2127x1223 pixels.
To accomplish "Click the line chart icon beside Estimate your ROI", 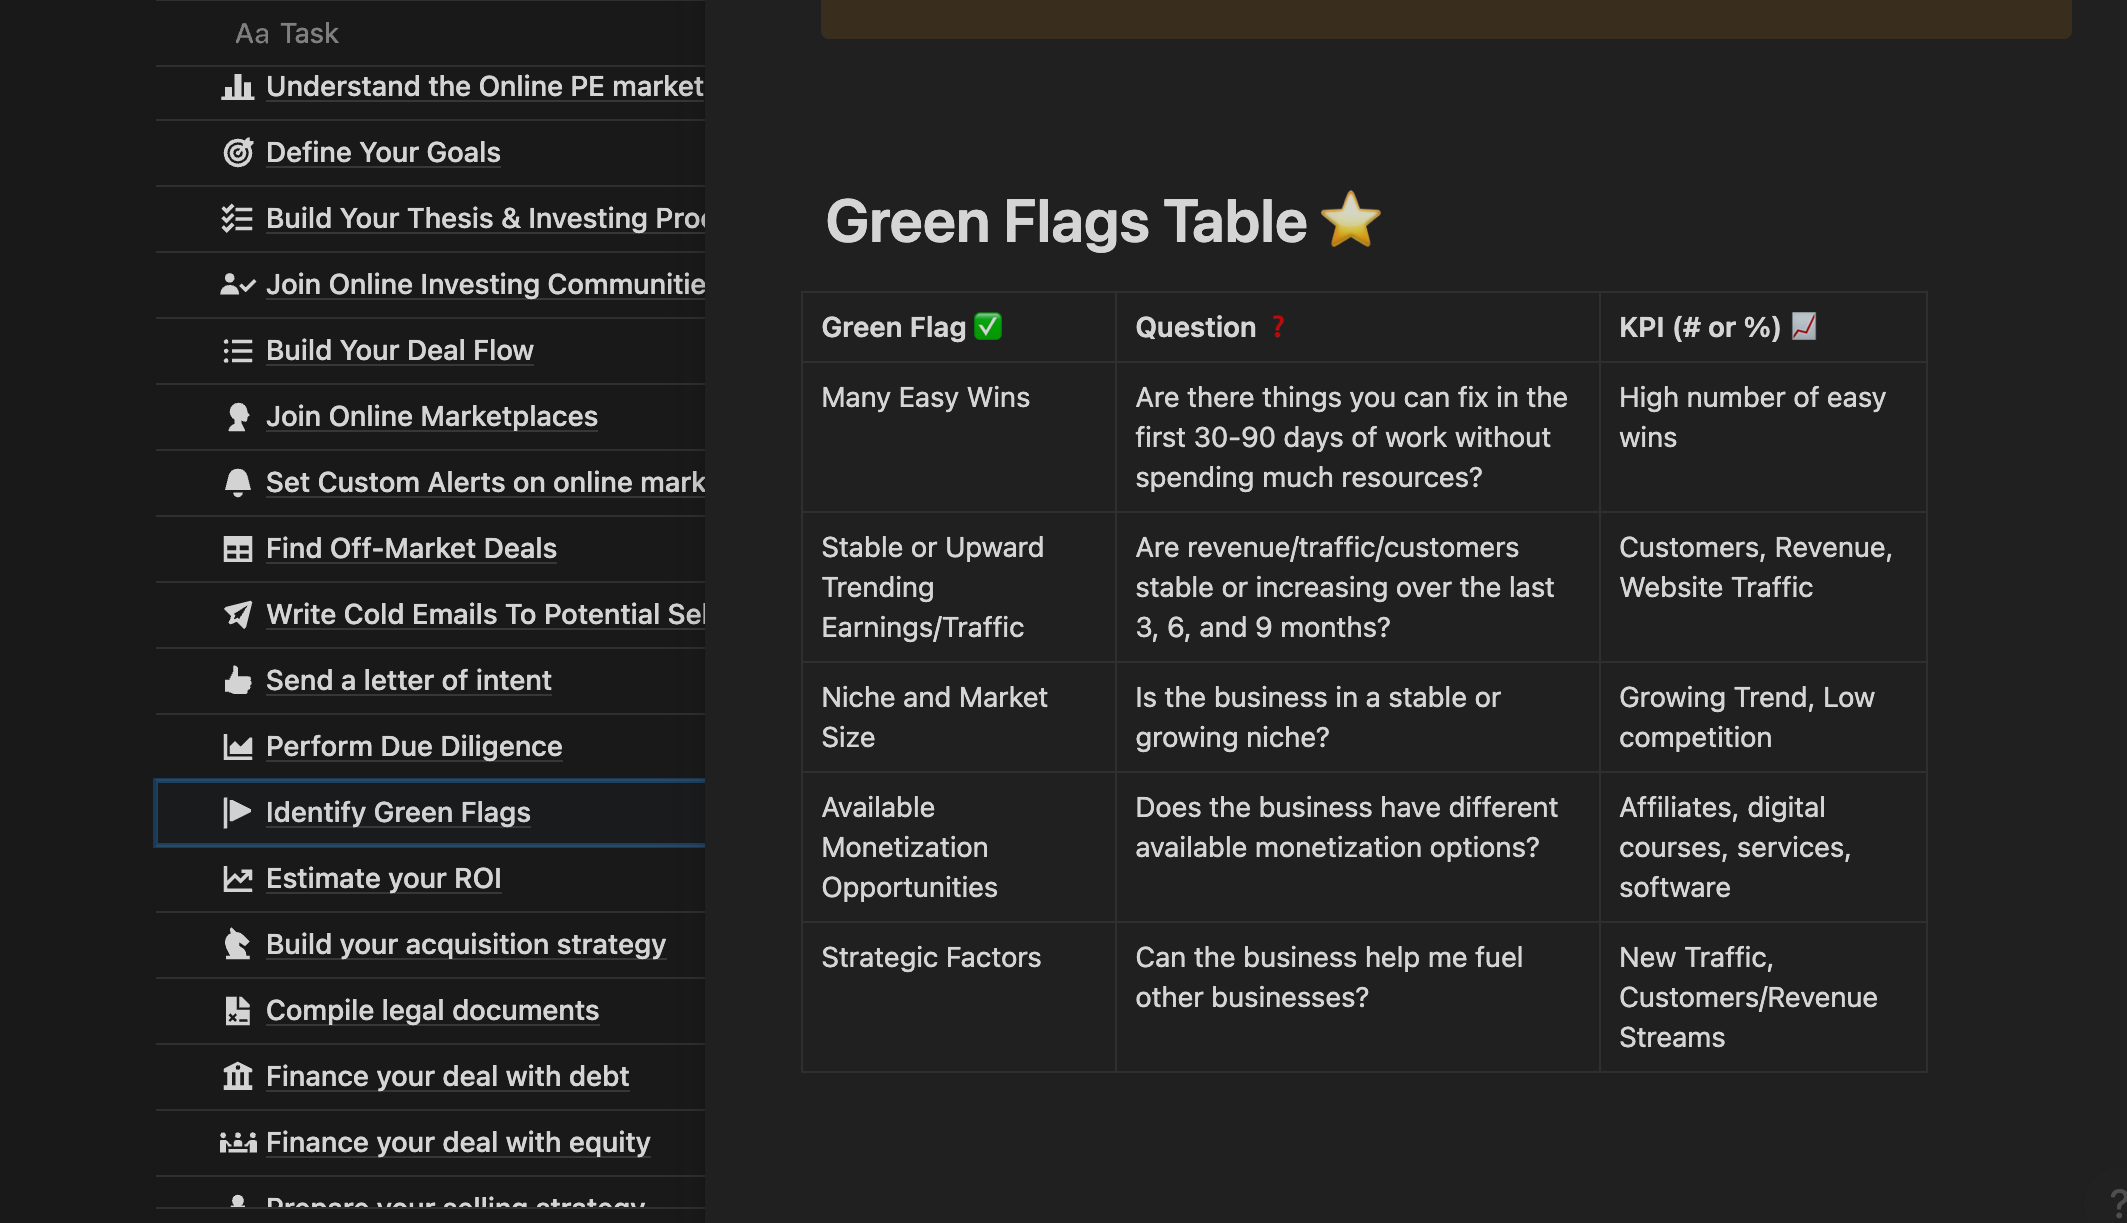I will point(237,878).
